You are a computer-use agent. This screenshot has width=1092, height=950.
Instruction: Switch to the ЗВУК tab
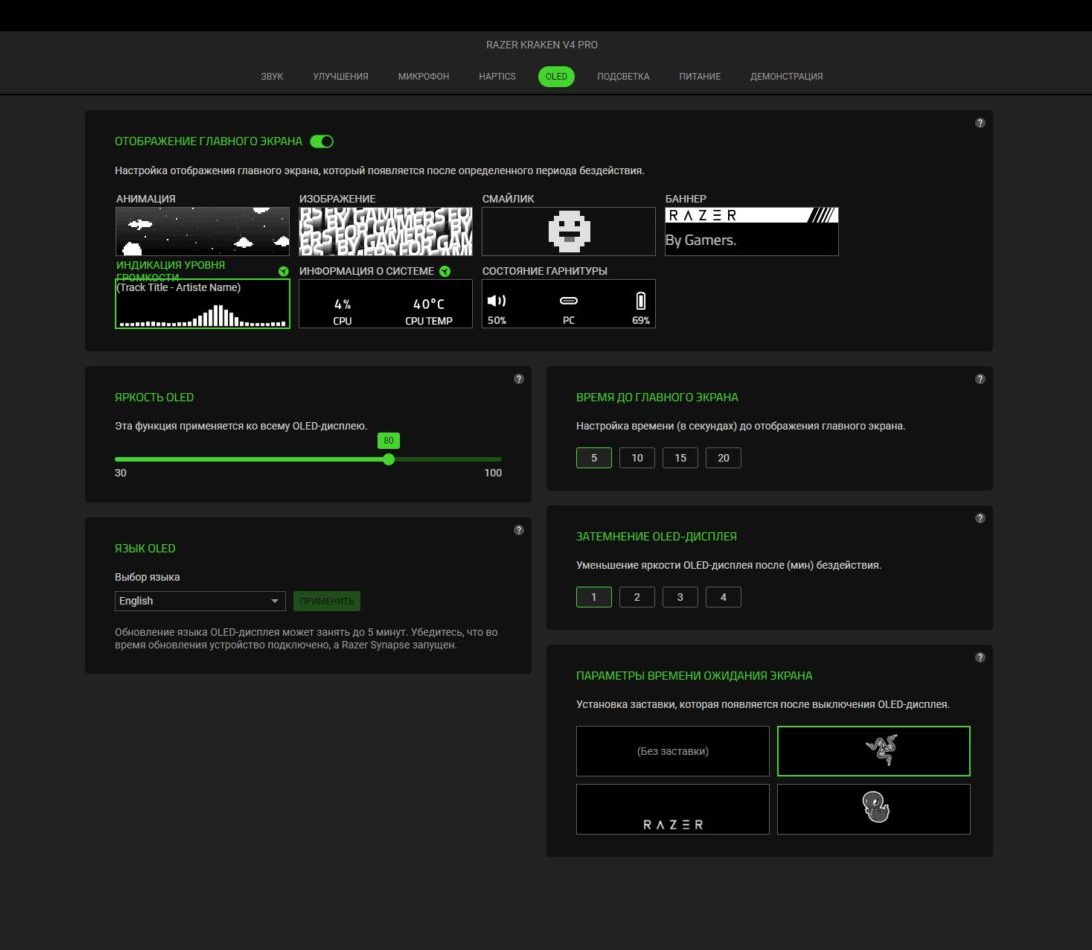(272, 77)
